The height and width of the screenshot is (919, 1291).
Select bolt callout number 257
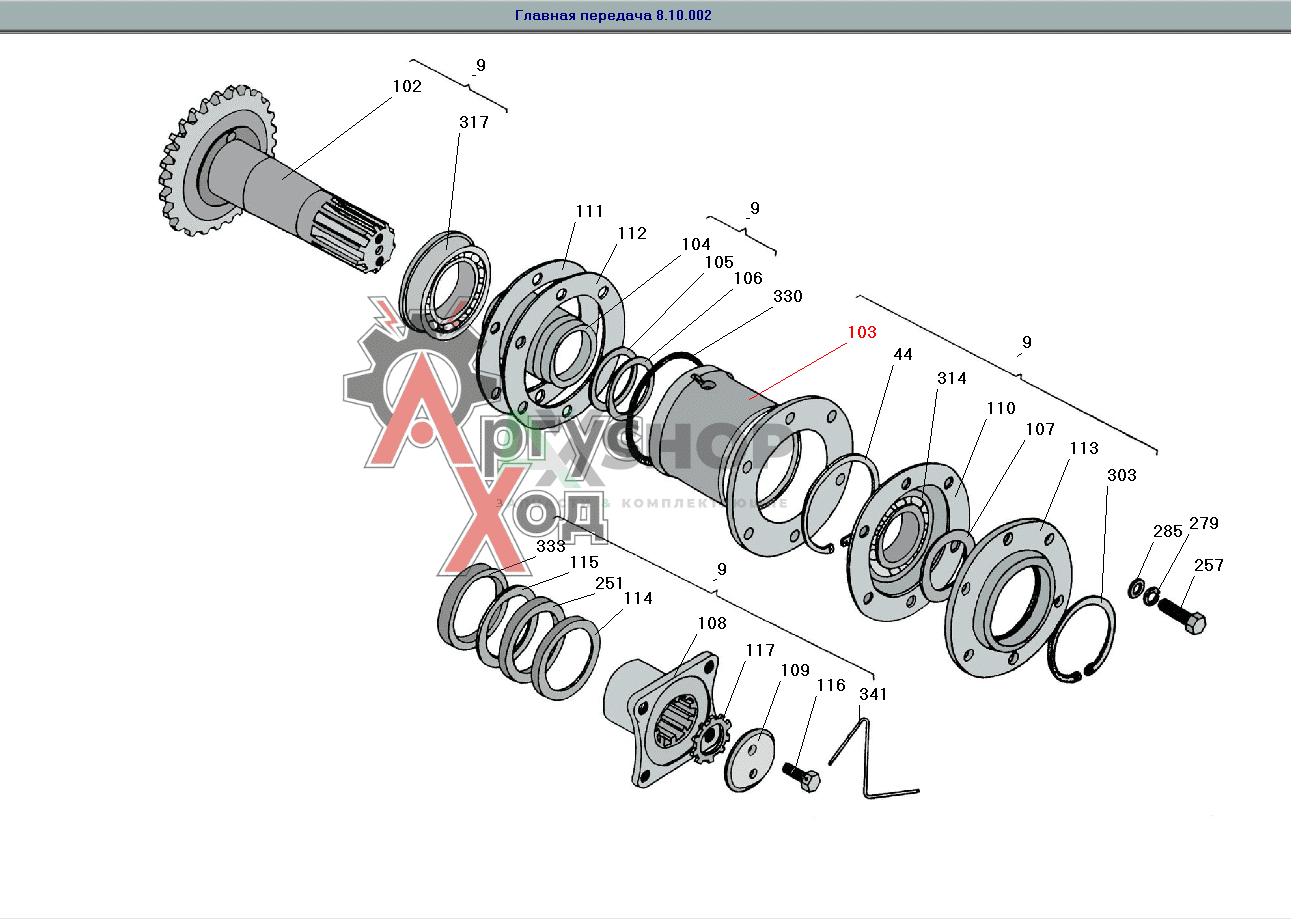tap(1208, 566)
